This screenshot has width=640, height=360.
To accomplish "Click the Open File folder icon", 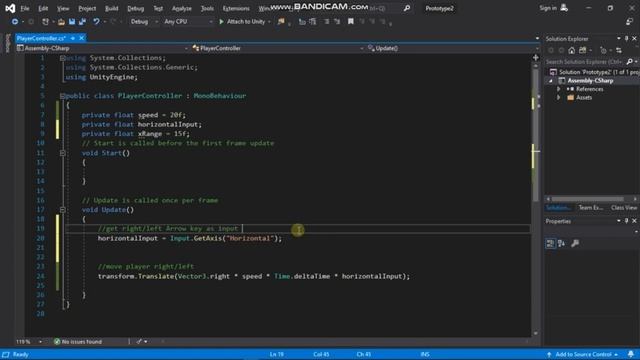I will [x=61, y=22].
